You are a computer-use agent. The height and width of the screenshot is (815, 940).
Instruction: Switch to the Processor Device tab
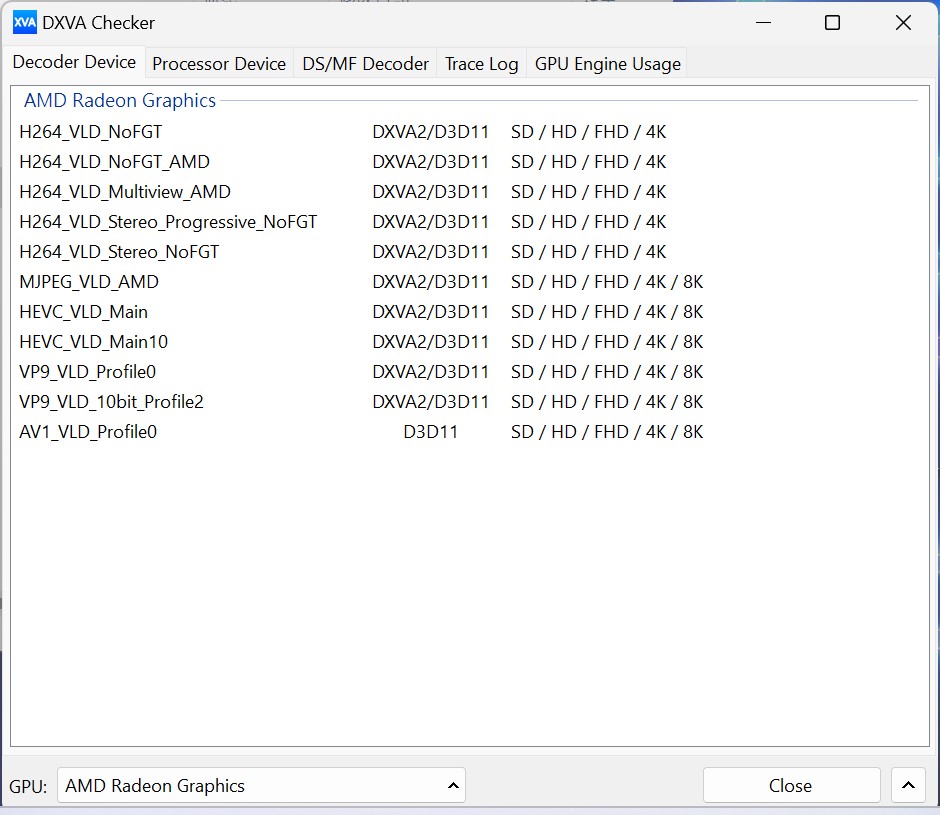pos(218,64)
